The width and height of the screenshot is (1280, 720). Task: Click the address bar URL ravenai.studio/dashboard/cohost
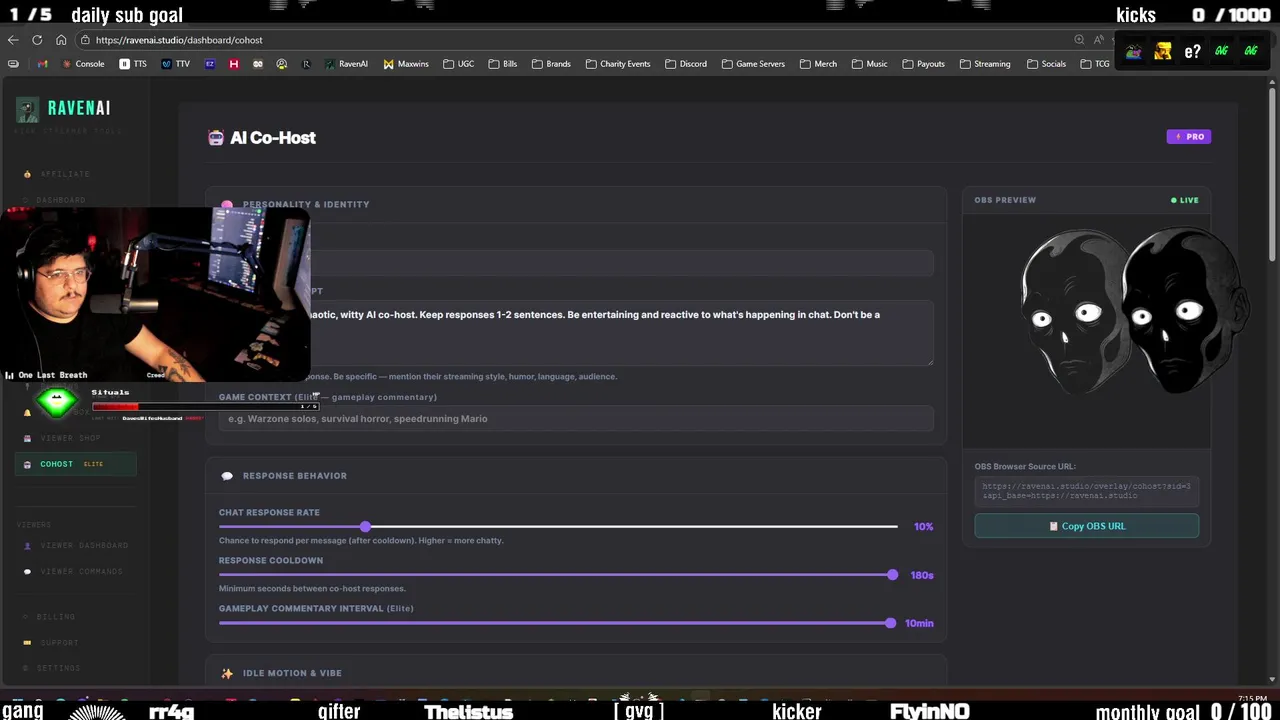pyautogui.click(x=179, y=40)
